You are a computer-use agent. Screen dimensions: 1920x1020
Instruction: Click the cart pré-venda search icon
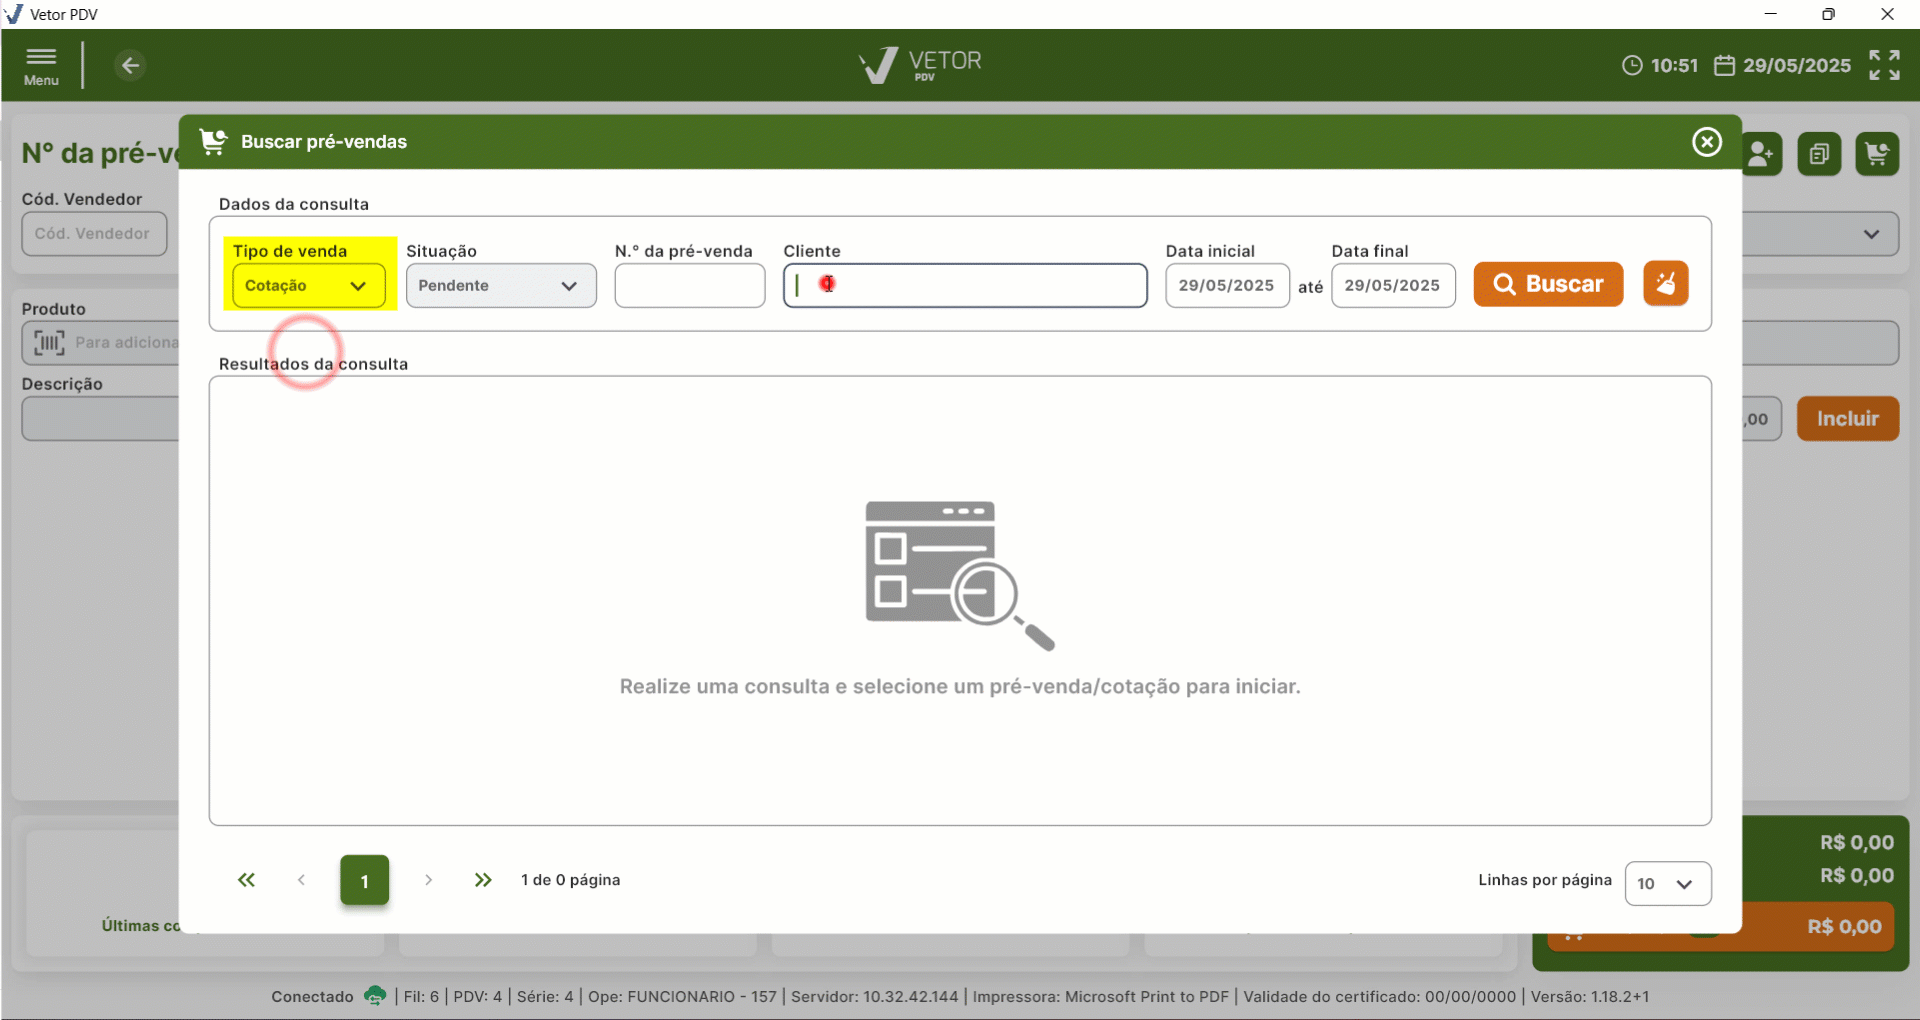pyautogui.click(x=1877, y=154)
